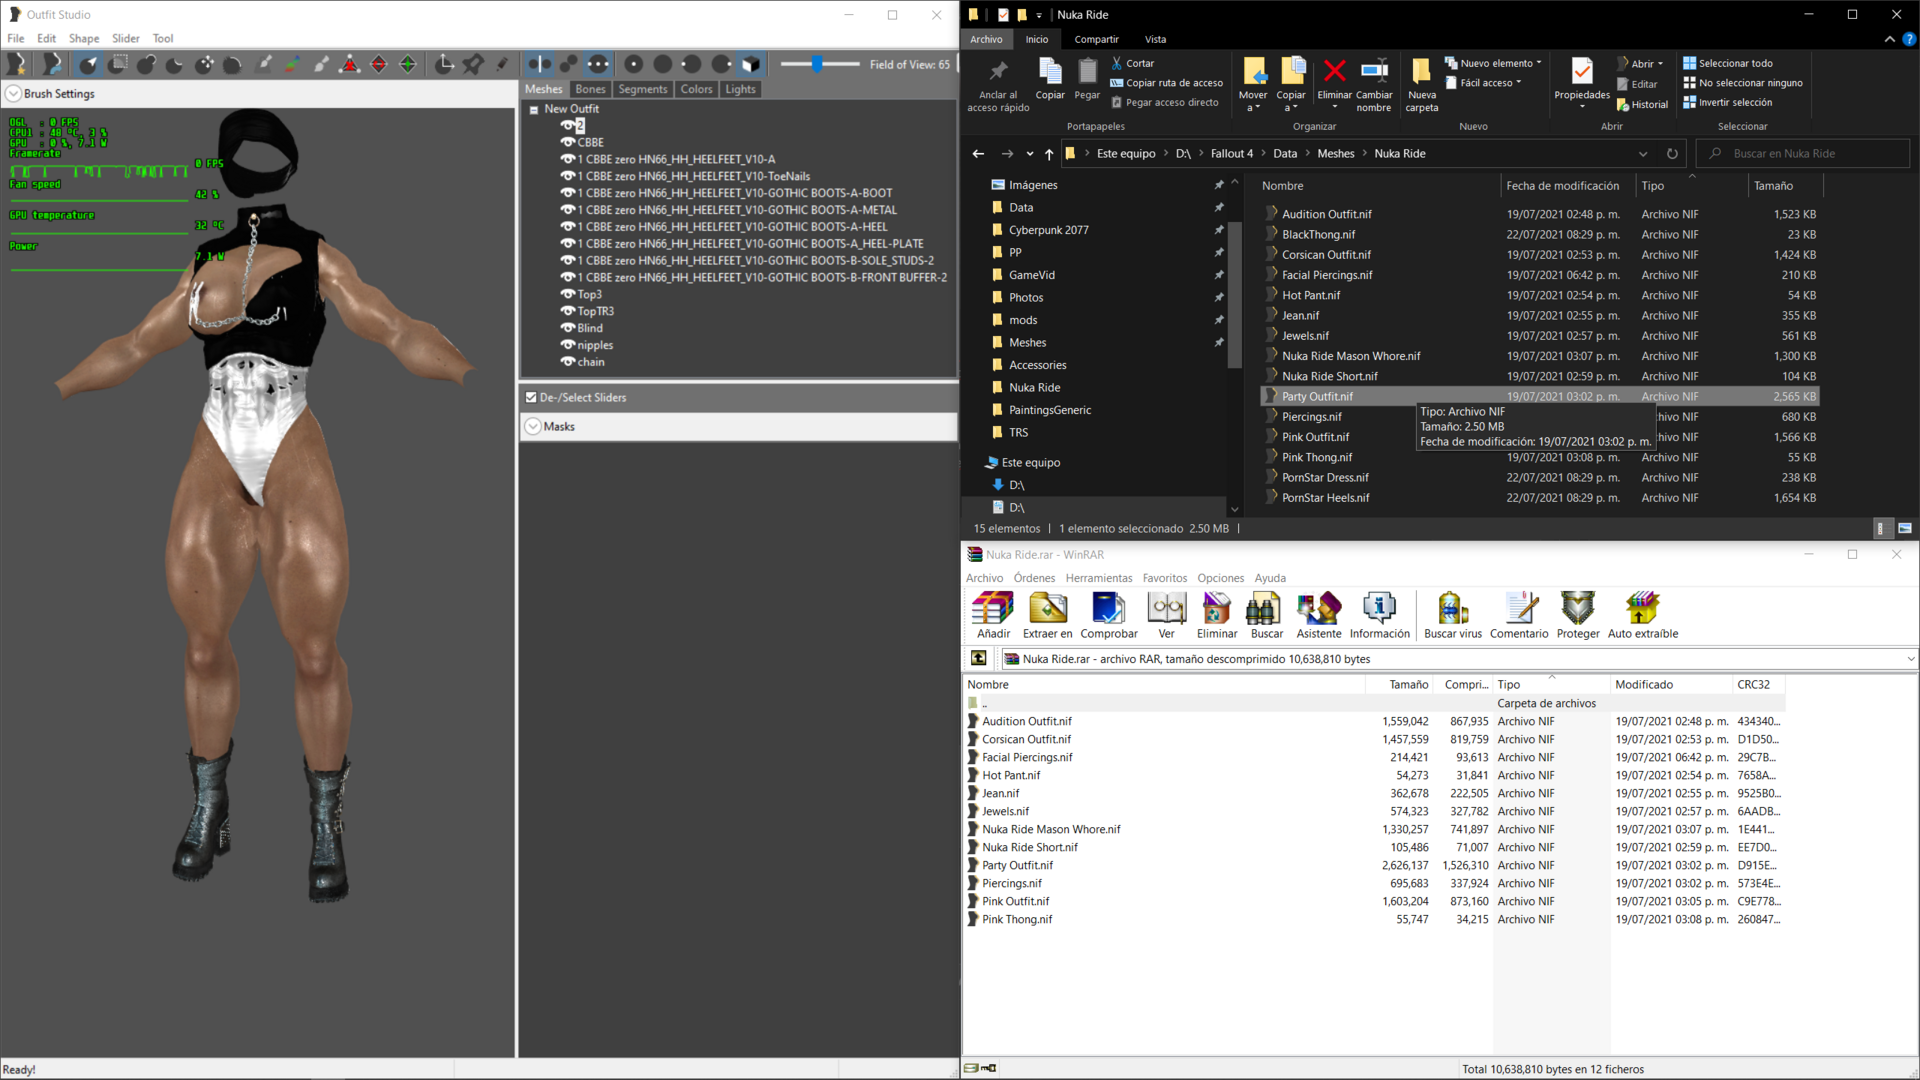The height and width of the screenshot is (1080, 1920).
Task: Open the Colors tab
Action: (x=696, y=89)
